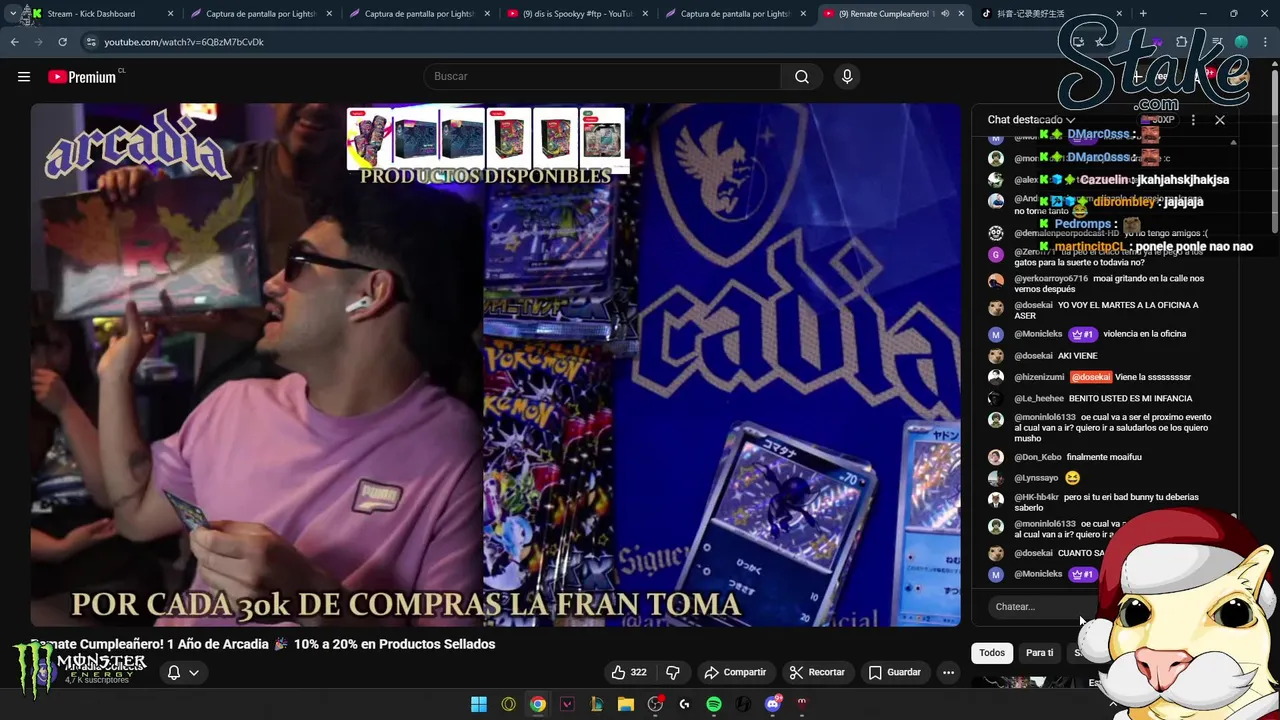Launch League of Legends from taskbar
Image resolution: width=1280 pixels, height=720 pixels.
pos(597,704)
